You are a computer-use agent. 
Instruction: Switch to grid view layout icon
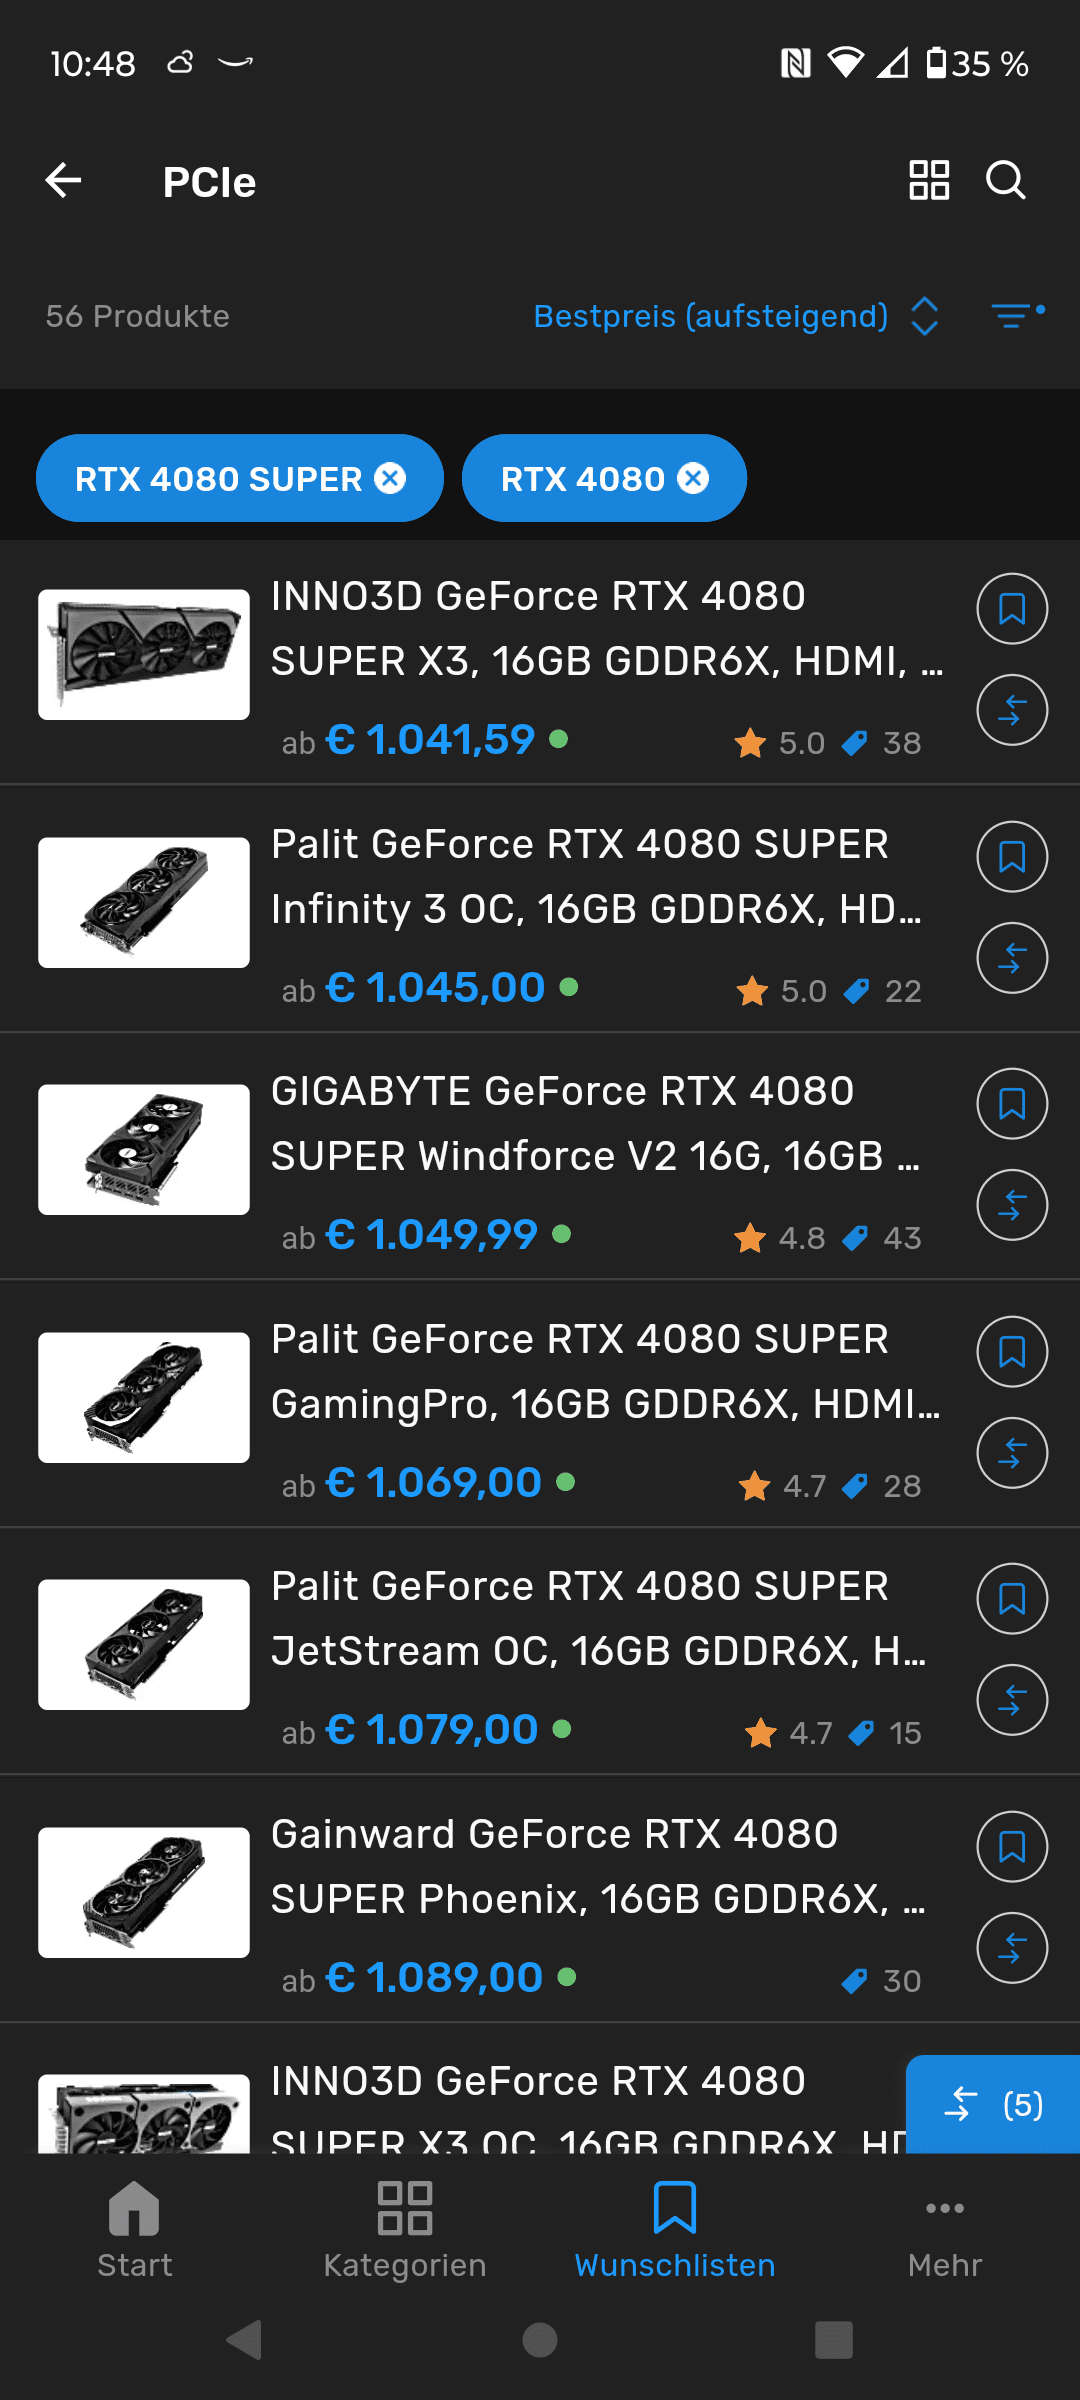click(928, 181)
